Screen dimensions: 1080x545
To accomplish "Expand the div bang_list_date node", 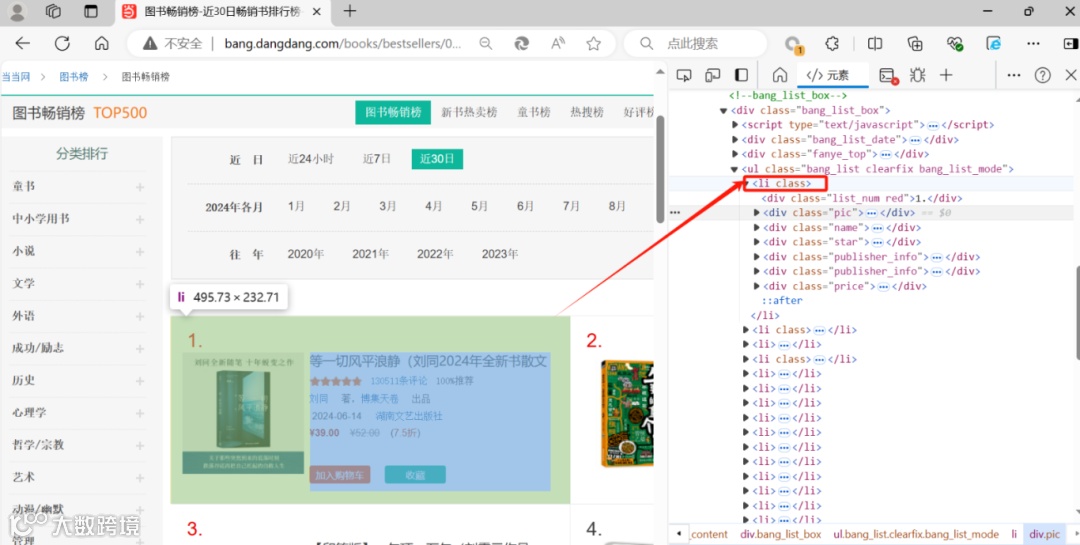I will (x=735, y=139).
